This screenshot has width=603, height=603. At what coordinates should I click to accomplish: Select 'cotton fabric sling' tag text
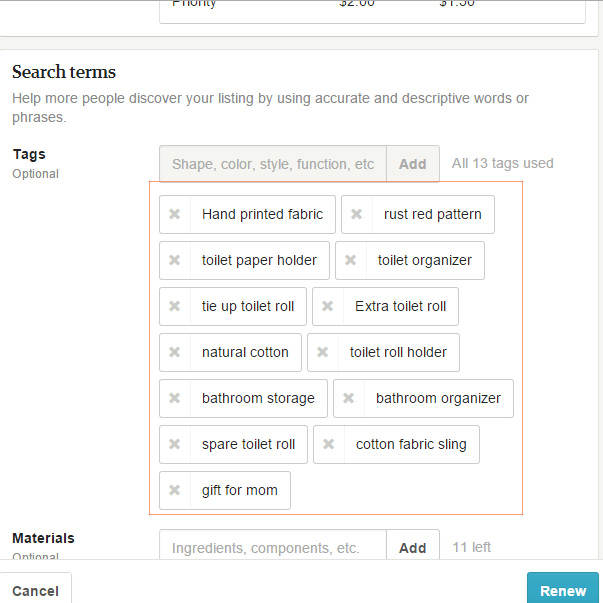pyautogui.click(x=411, y=445)
